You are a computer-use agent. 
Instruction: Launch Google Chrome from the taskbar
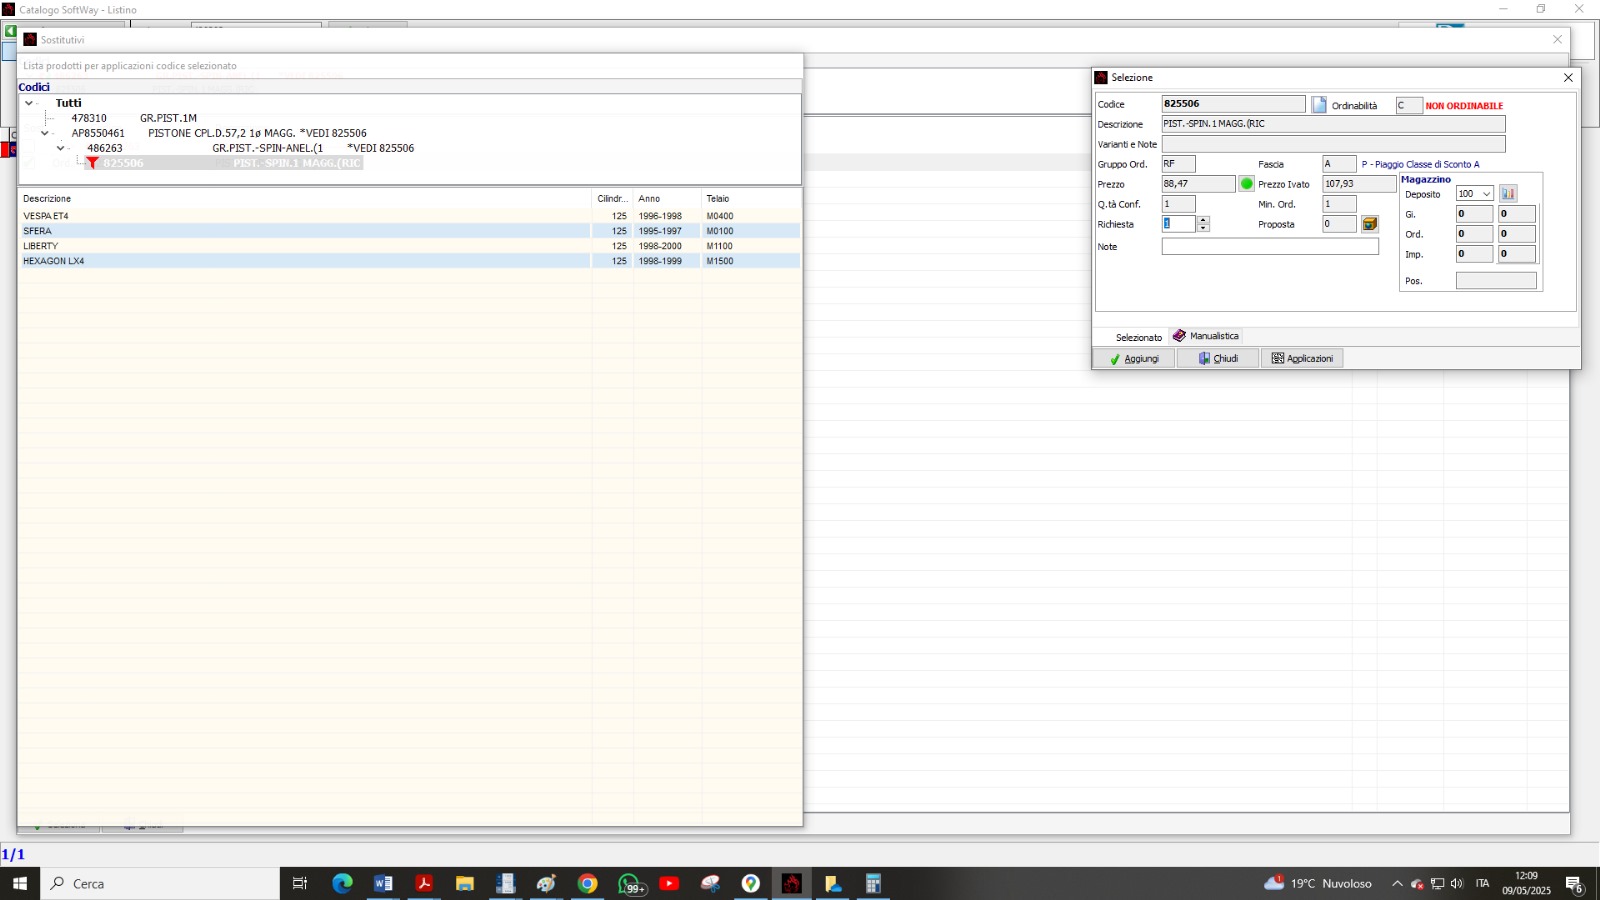[588, 883]
